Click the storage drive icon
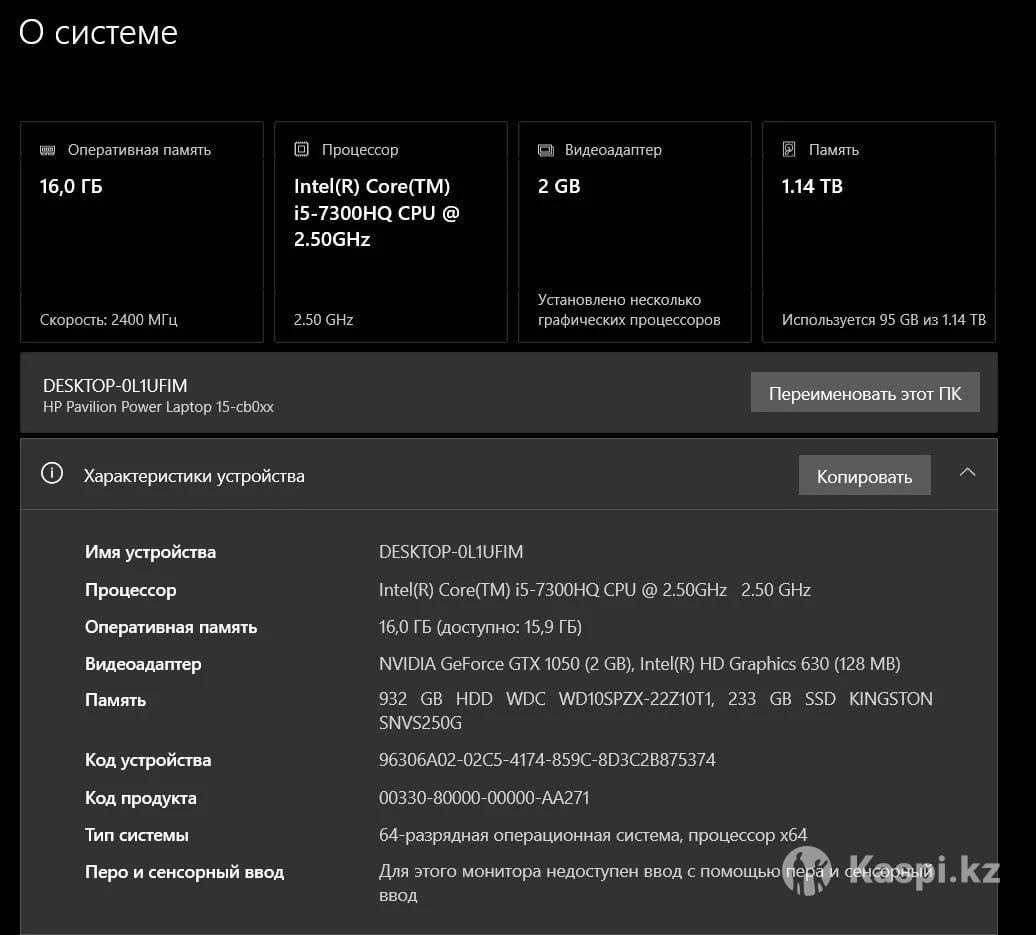This screenshot has height=935, width=1036. (789, 150)
